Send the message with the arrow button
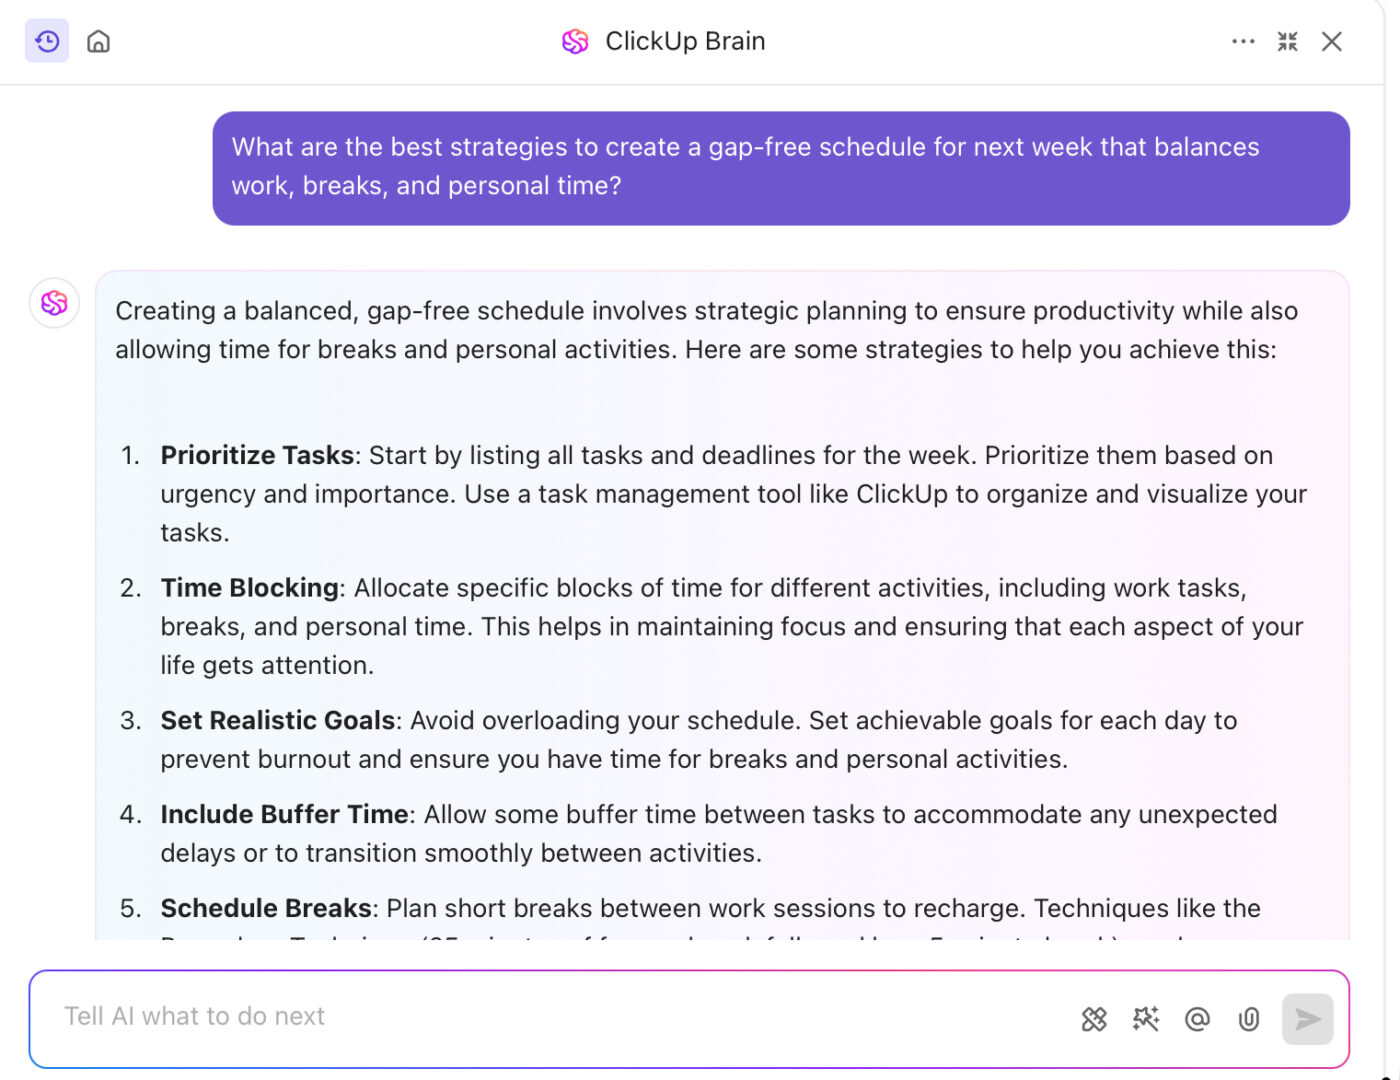Viewport: 1400px width, 1080px height. [1308, 1019]
